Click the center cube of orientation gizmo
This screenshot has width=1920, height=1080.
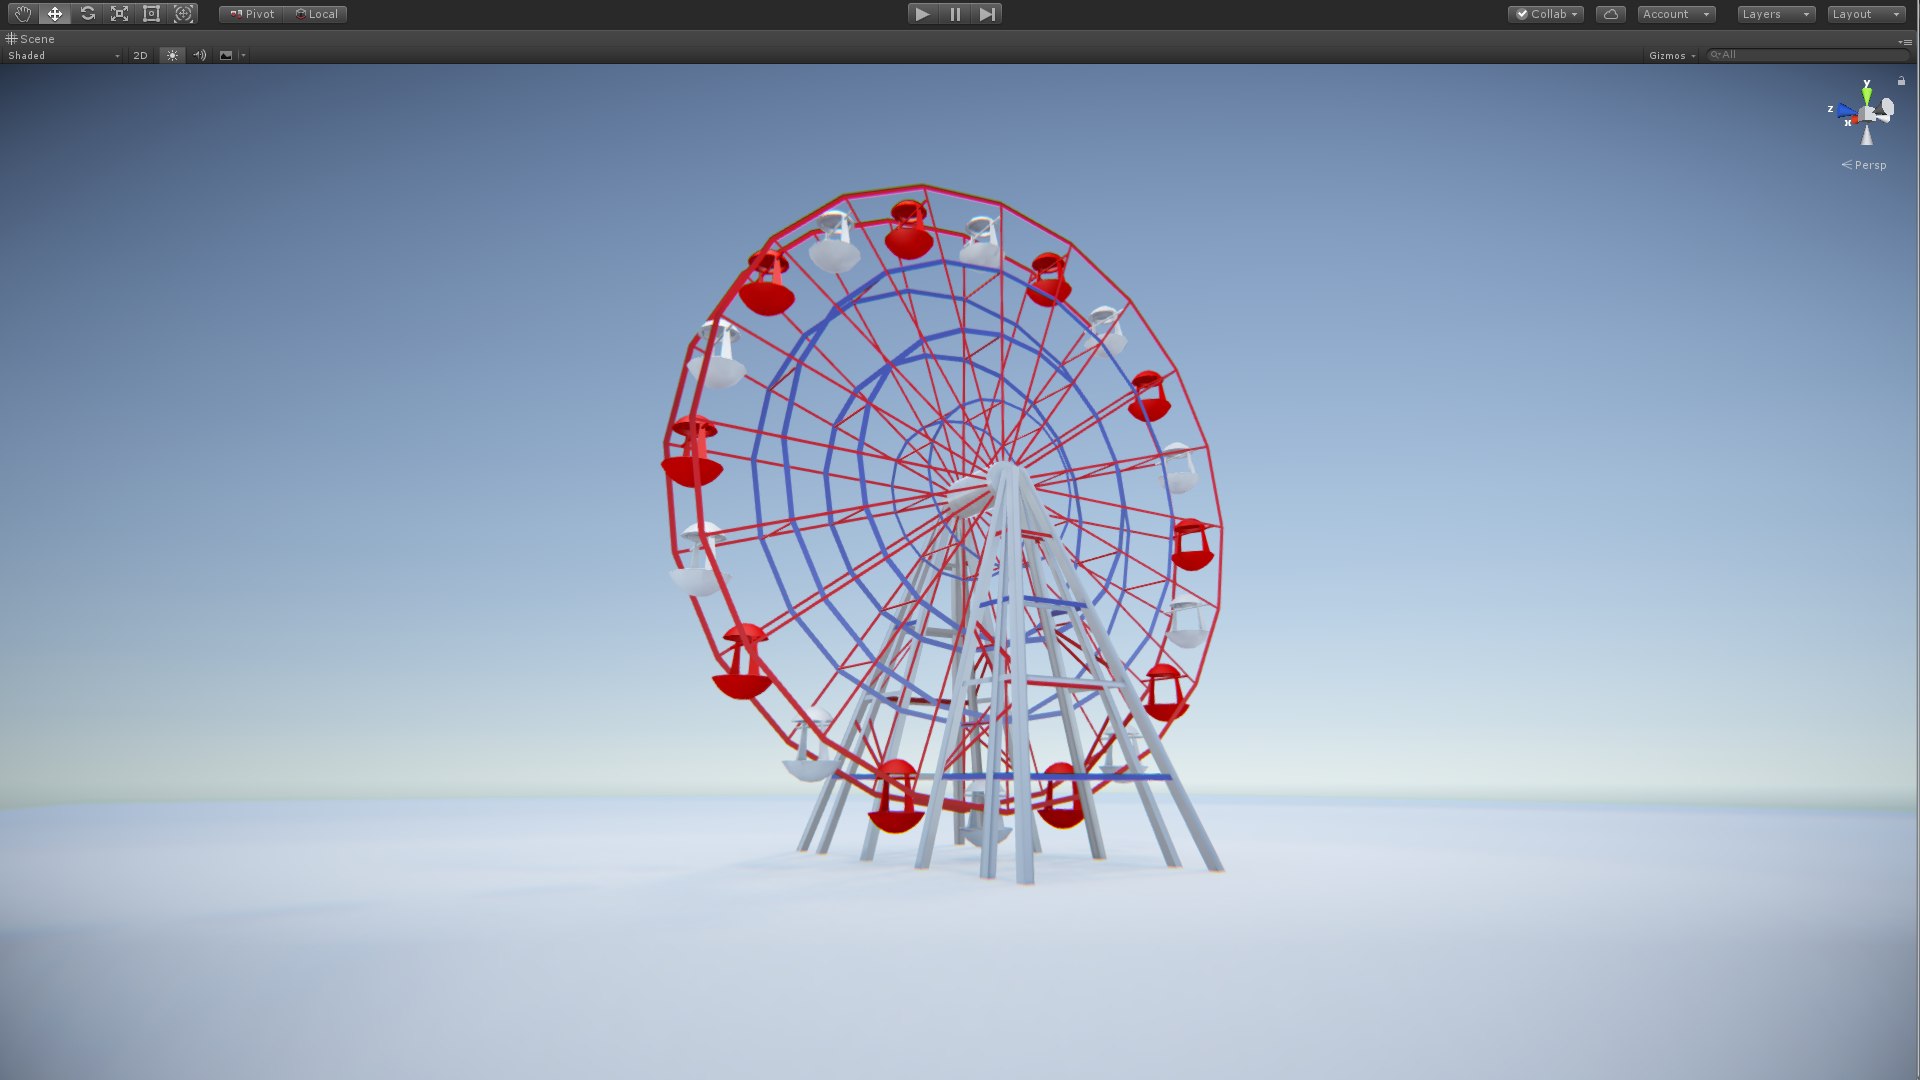point(1867,114)
